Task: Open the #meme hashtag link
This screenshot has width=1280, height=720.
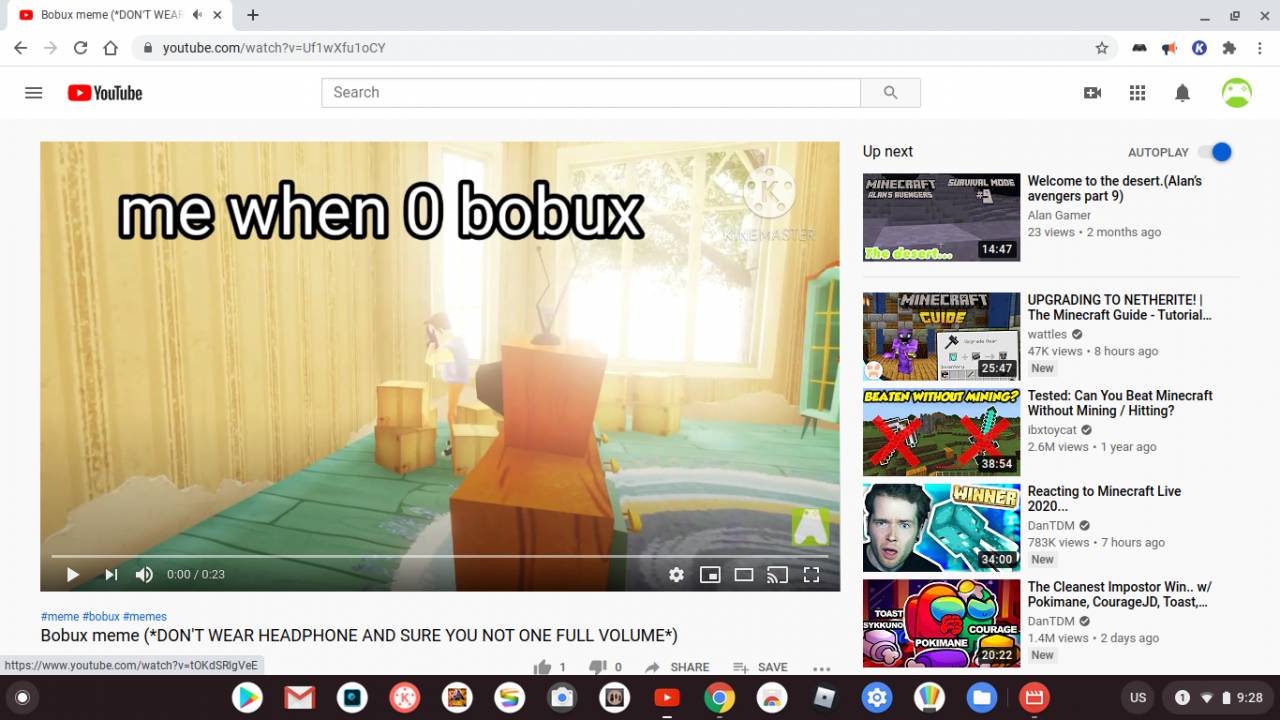Action: pyautogui.click(x=60, y=617)
